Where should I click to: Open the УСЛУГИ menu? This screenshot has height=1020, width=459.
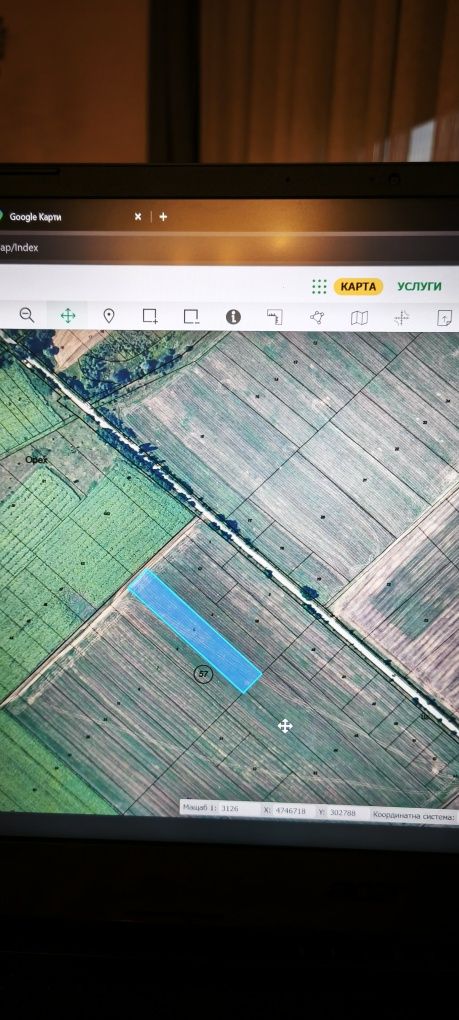[419, 287]
